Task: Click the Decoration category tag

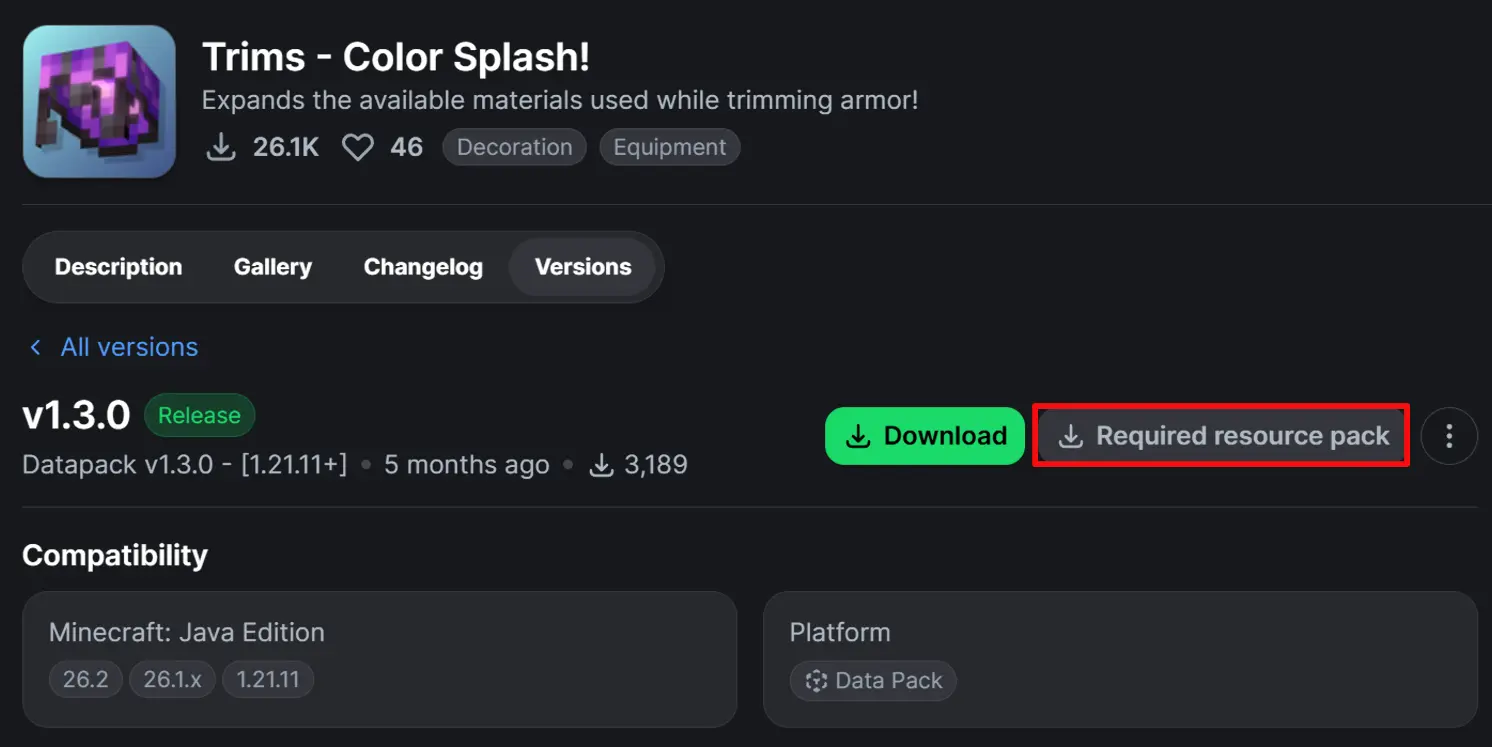Action: tap(514, 147)
